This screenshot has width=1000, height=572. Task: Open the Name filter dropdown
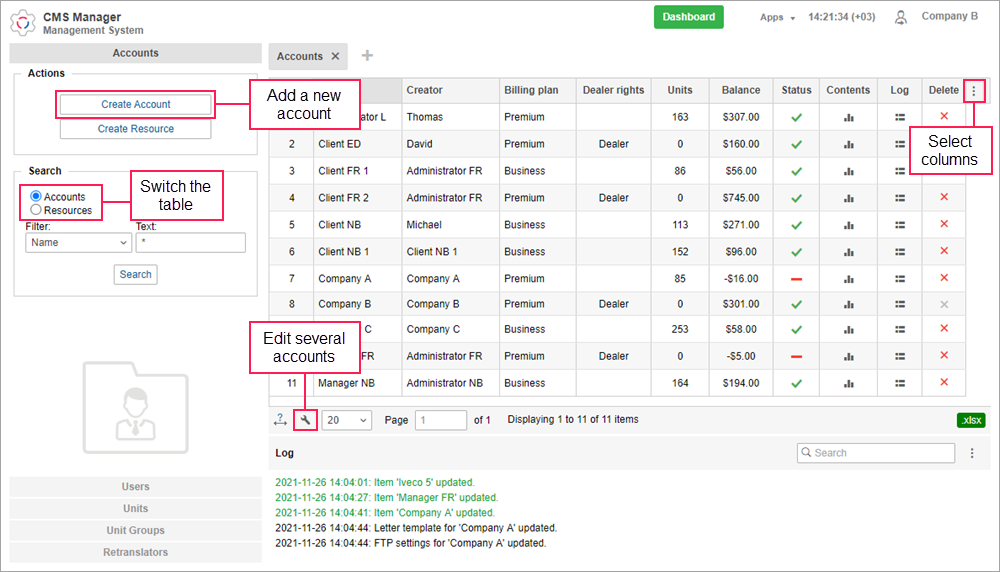point(78,242)
